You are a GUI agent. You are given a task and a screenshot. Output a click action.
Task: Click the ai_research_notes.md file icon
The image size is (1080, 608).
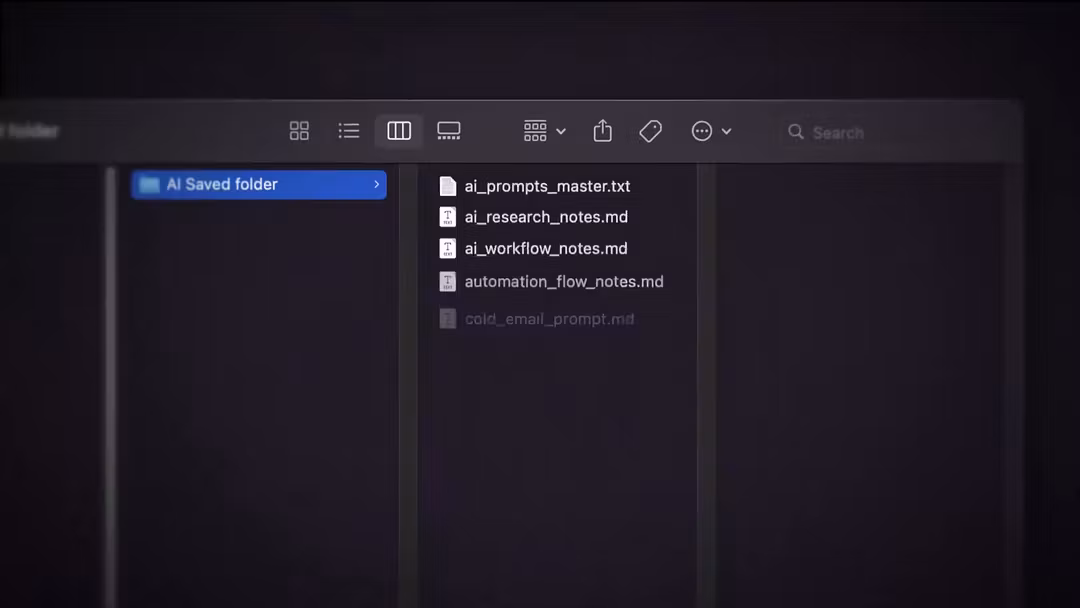coord(448,217)
